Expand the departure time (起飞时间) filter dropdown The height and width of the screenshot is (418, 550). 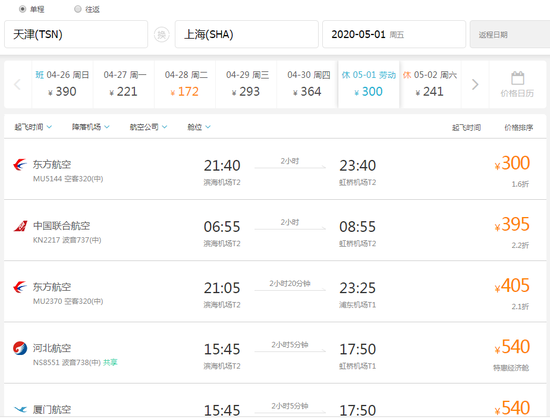[x=33, y=127]
